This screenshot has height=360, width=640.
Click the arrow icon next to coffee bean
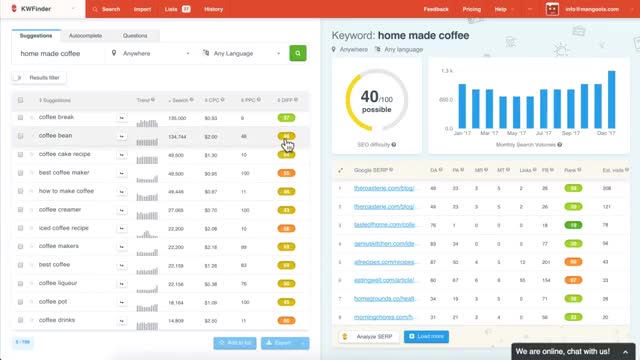[121, 136]
